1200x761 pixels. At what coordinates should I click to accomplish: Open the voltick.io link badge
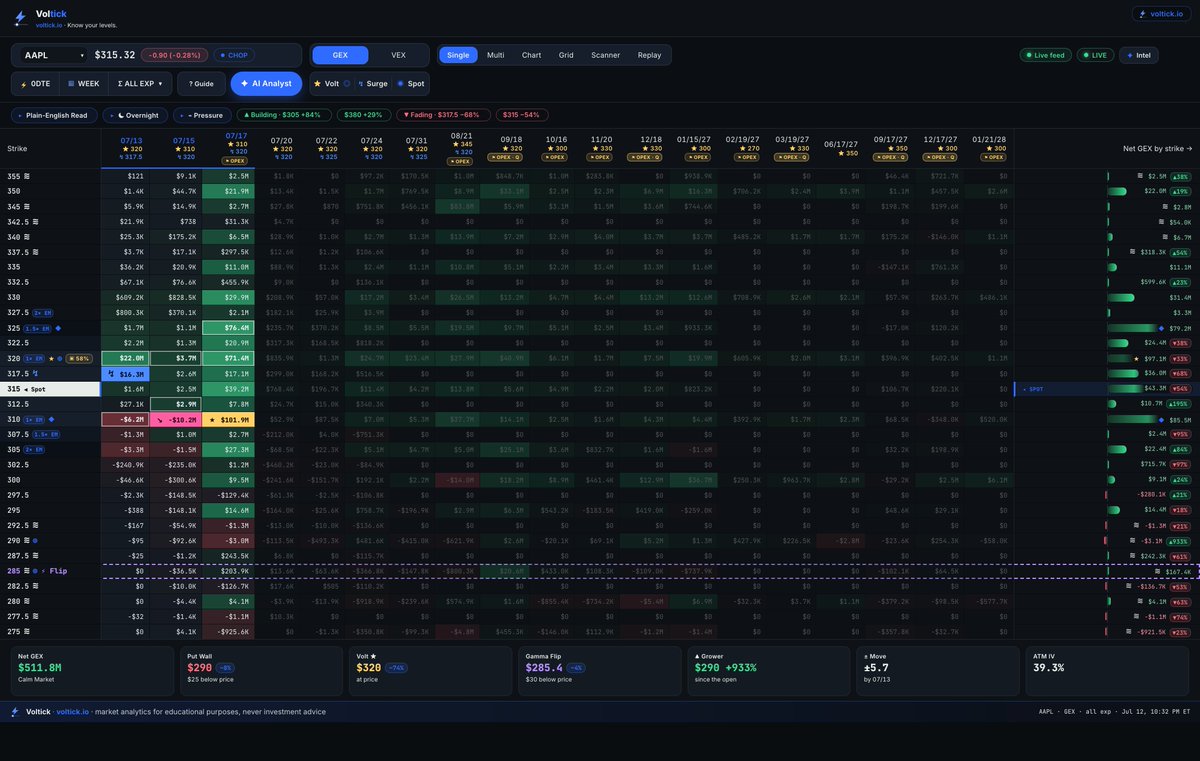(x=1161, y=14)
